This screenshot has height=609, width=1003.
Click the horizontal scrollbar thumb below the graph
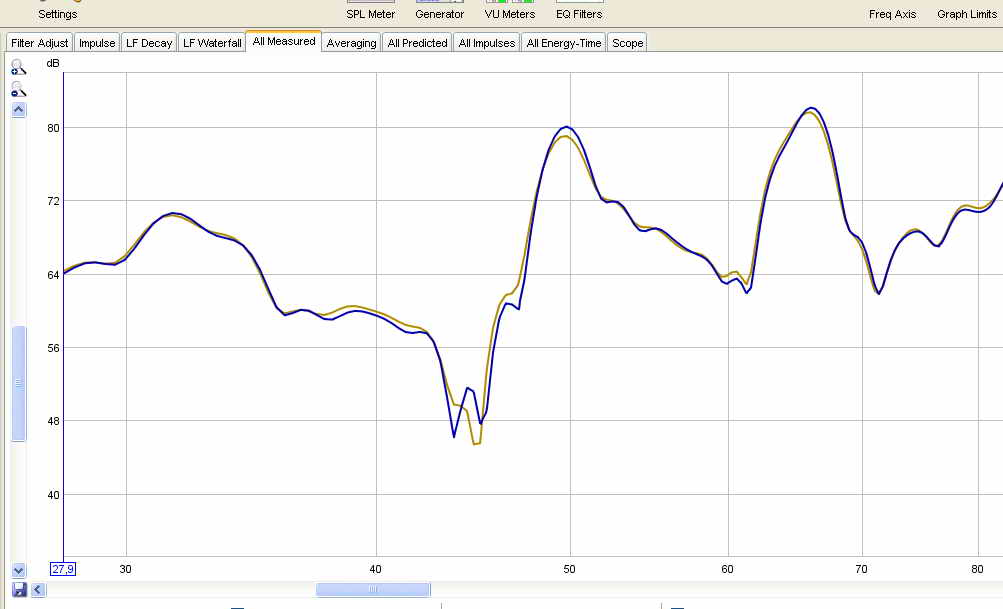tap(373, 589)
